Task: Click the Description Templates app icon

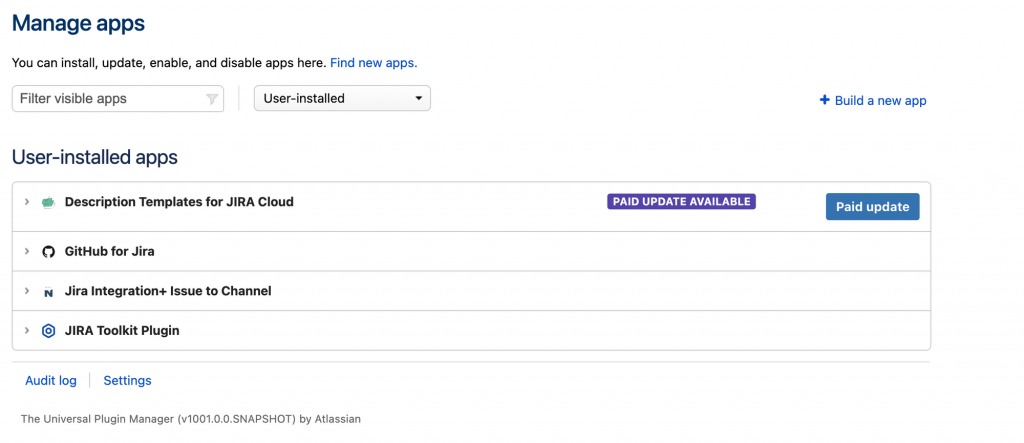Action: click(48, 202)
